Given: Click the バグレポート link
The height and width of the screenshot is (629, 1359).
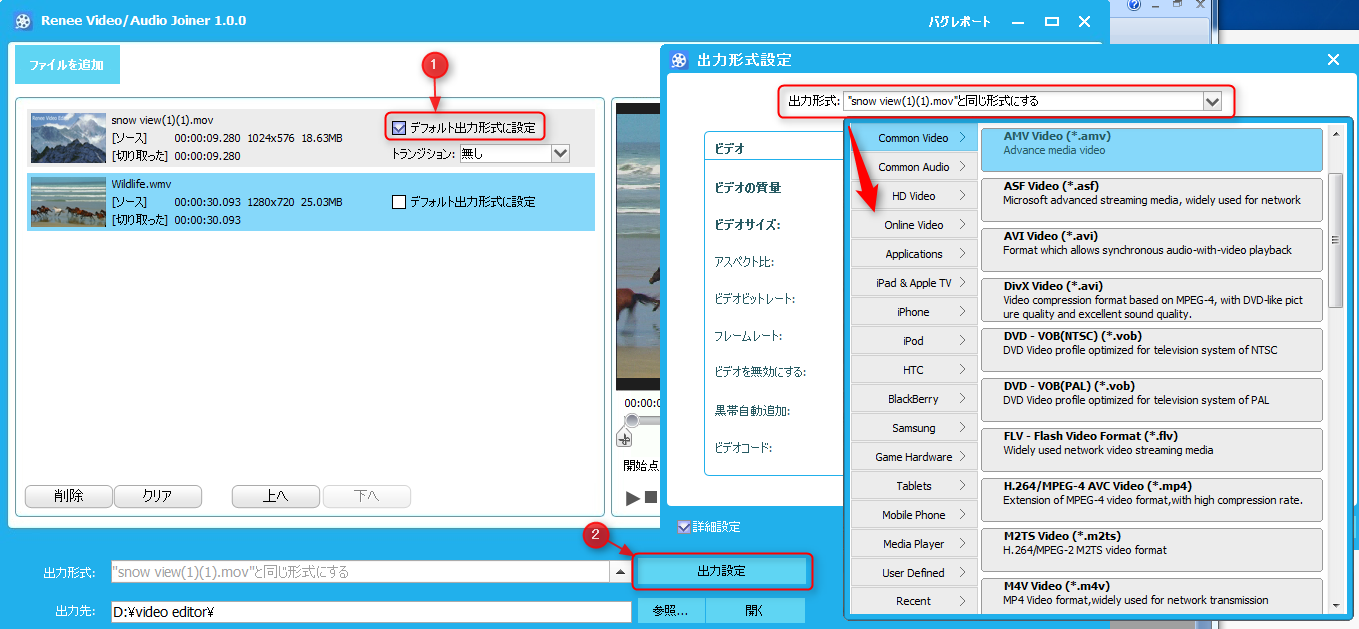Looking at the screenshot, I should point(959,22).
